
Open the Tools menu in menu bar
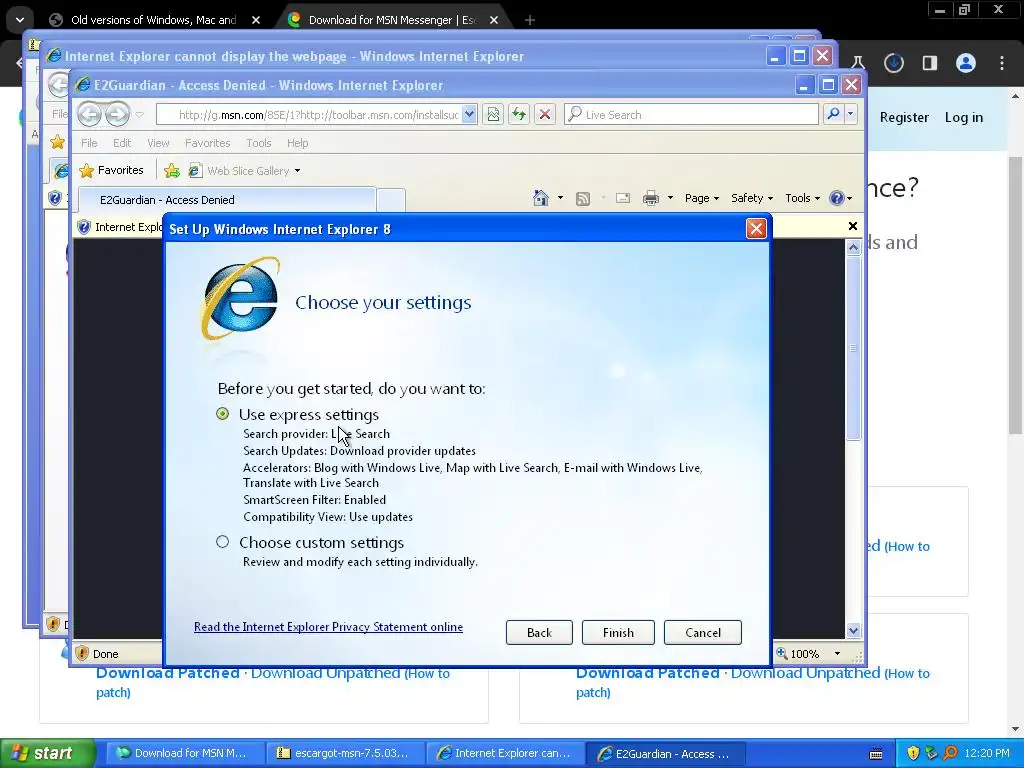(259, 143)
